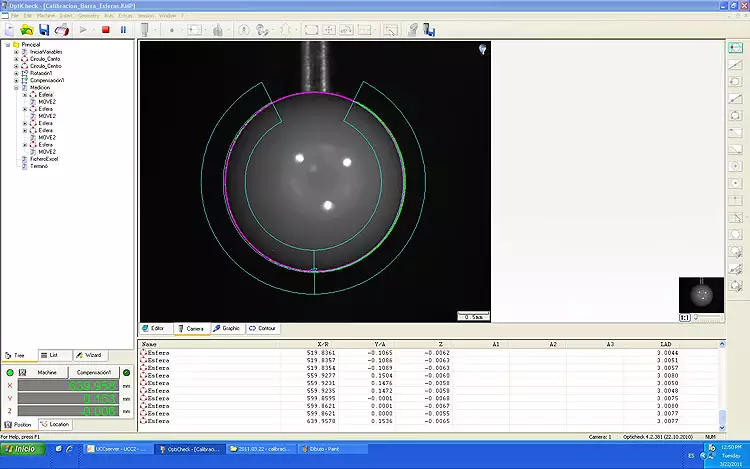This screenshot has width=750, height=469.
Task: Expand the Rotación1 tree node
Action: 16,73
